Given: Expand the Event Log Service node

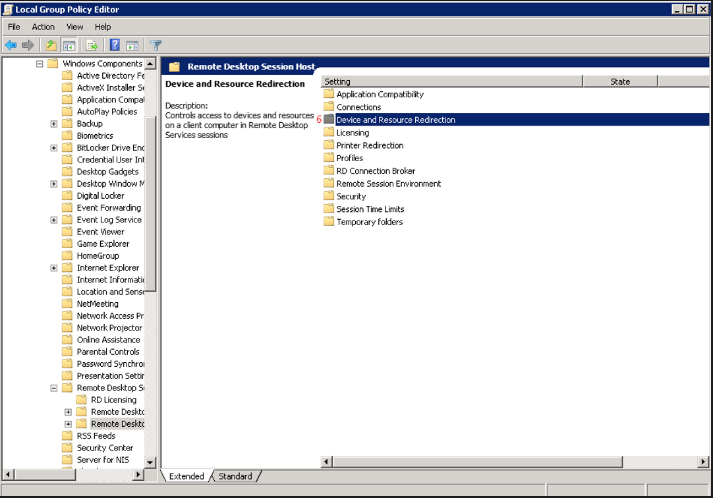Looking at the screenshot, I should (x=54, y=220).
